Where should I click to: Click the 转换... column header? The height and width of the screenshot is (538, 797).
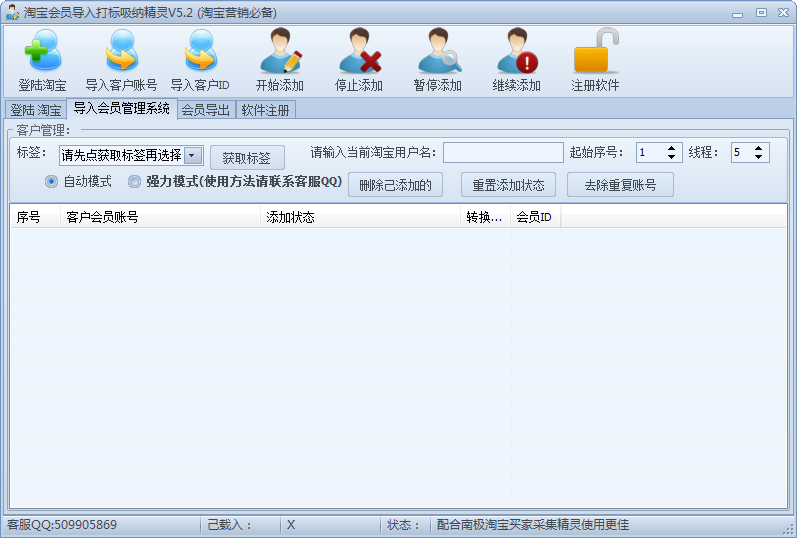485,217
